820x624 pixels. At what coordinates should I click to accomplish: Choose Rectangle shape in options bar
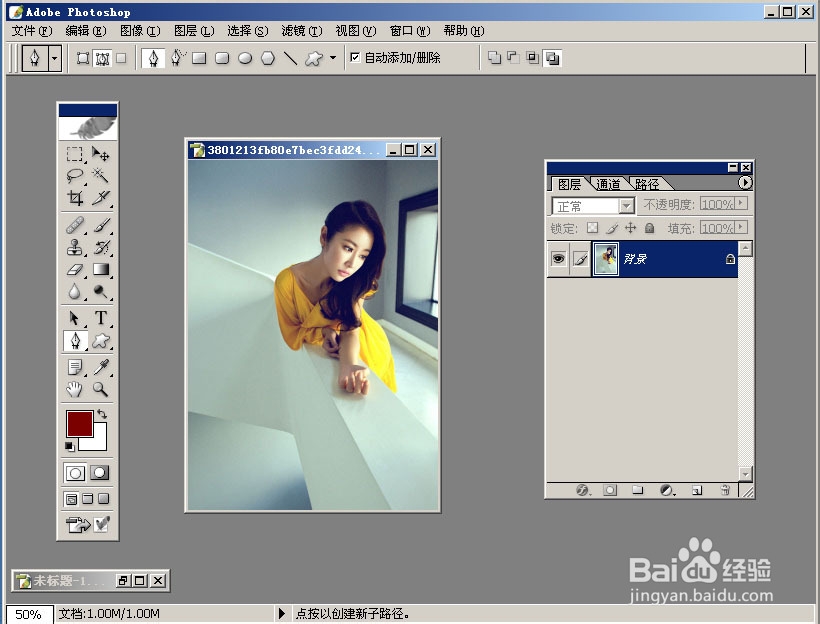tap(199, 58)
